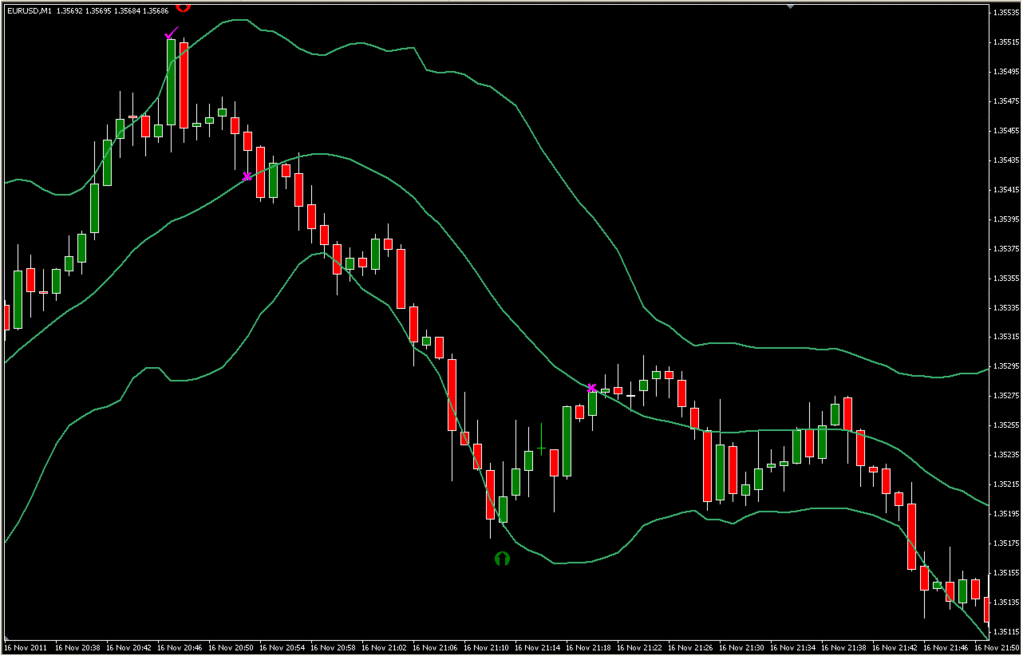Click the 16 Nov 21:34 time label

[x=793, y=649]
